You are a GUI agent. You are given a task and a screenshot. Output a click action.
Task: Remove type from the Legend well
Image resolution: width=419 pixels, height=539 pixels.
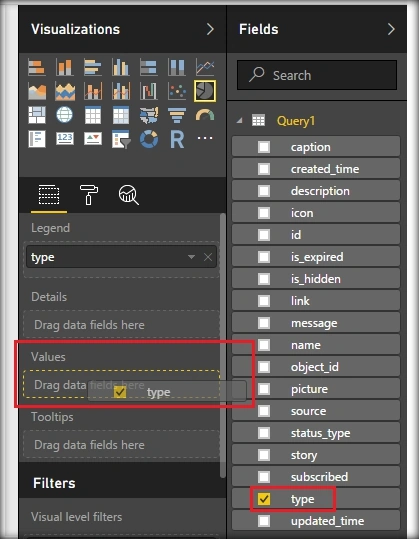[208, 257]
